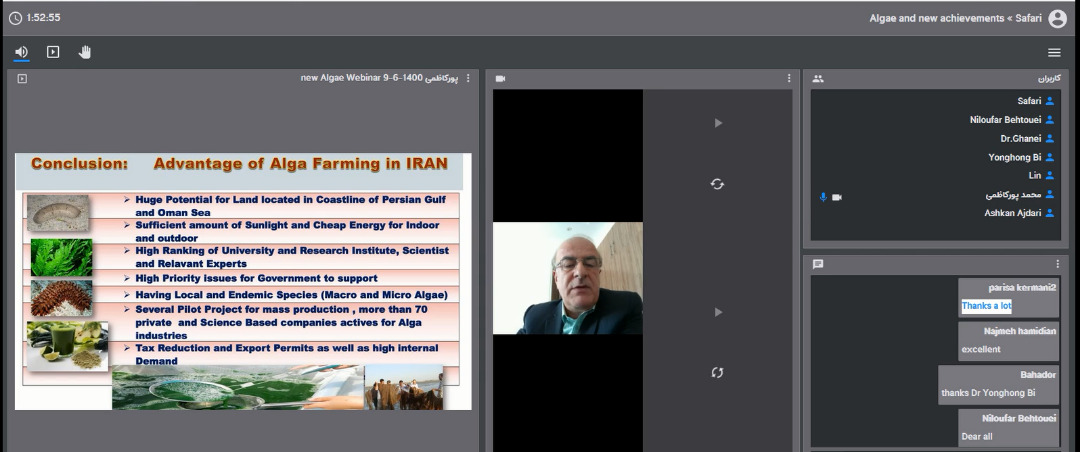Click the blue microphone icon in attendee list
This screenshot has width=1080, height=452.
tap(823, 197)
